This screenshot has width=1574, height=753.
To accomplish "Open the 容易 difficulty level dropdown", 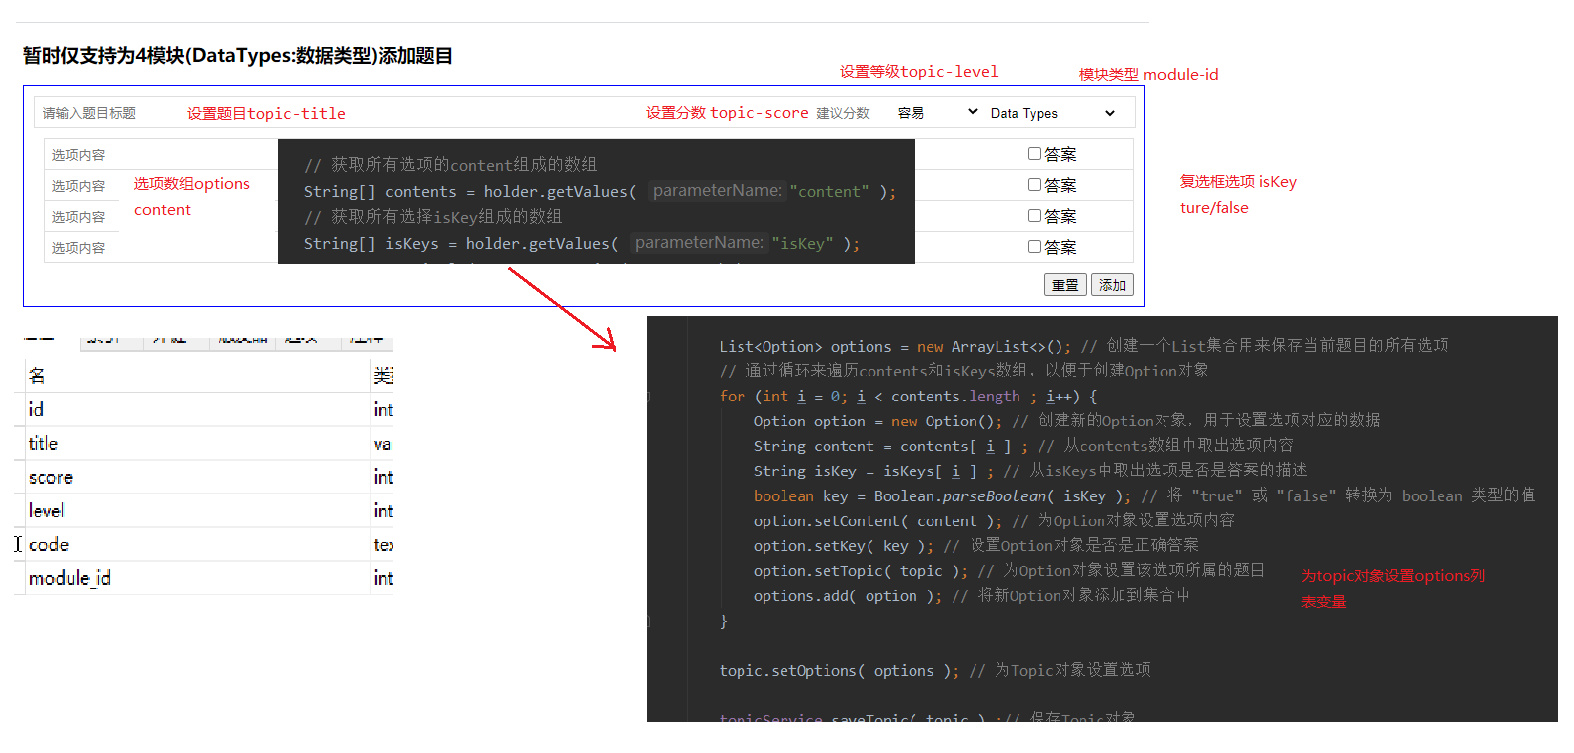I will pos(938,113).
